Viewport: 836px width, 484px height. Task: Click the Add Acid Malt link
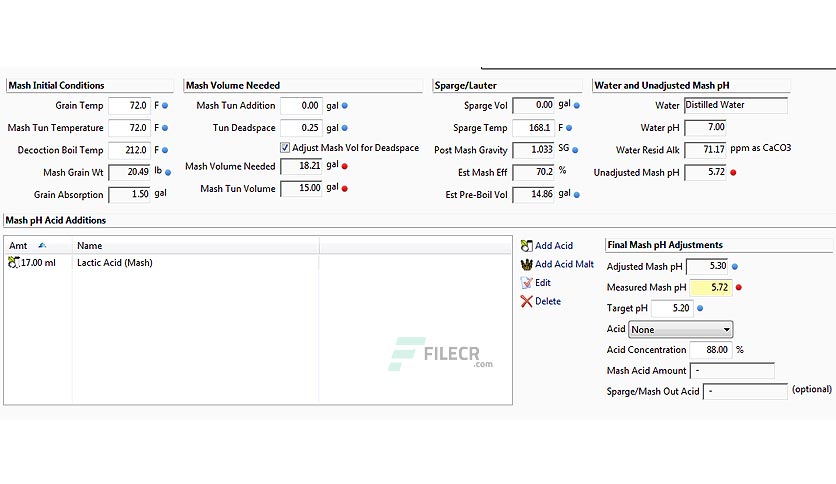pos(564,264)
